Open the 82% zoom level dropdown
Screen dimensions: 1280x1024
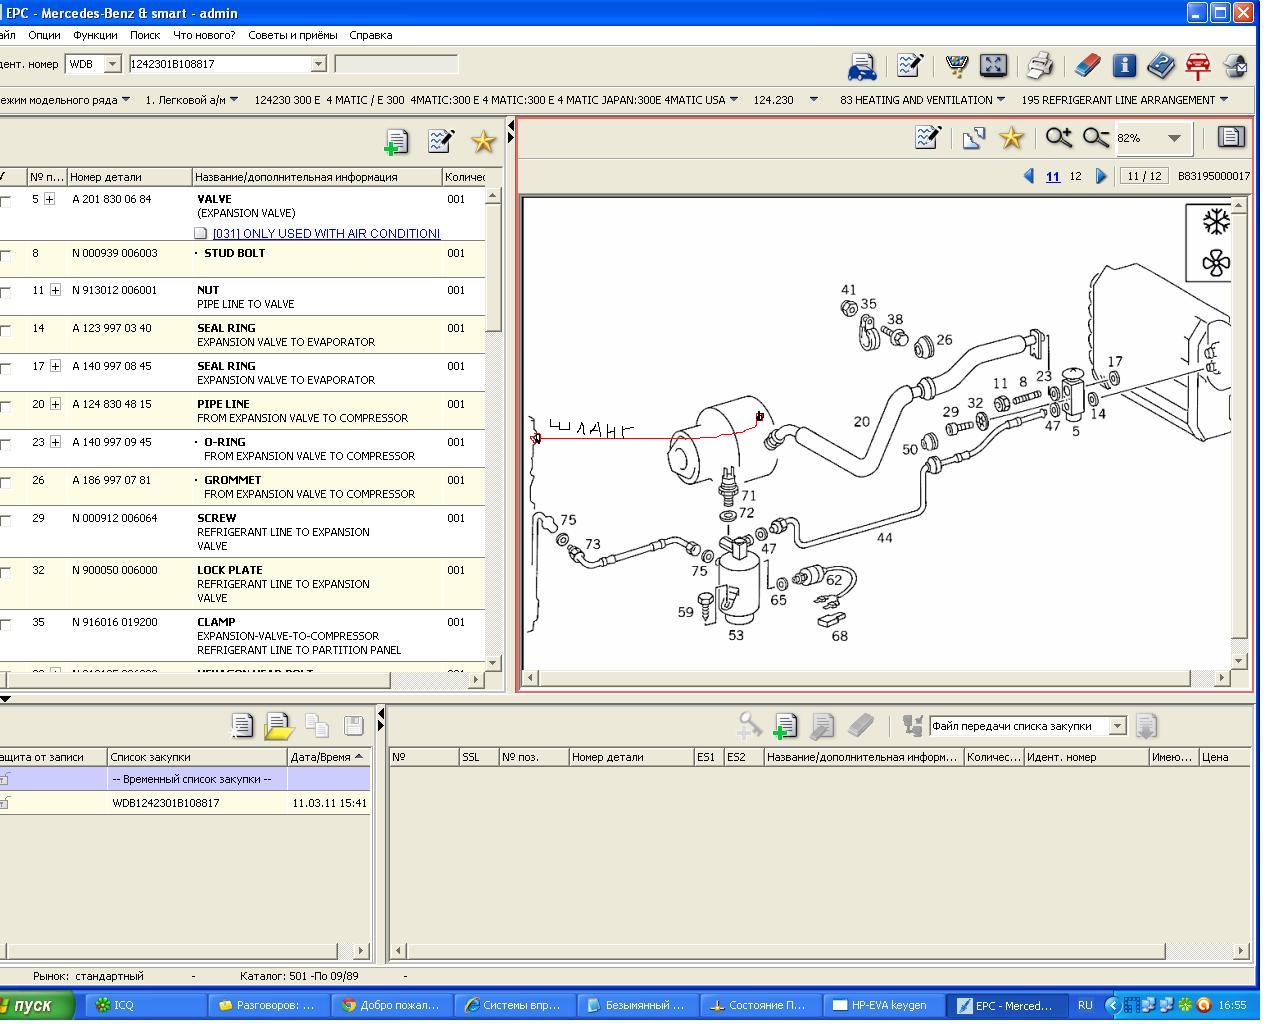pos(1174,138)
